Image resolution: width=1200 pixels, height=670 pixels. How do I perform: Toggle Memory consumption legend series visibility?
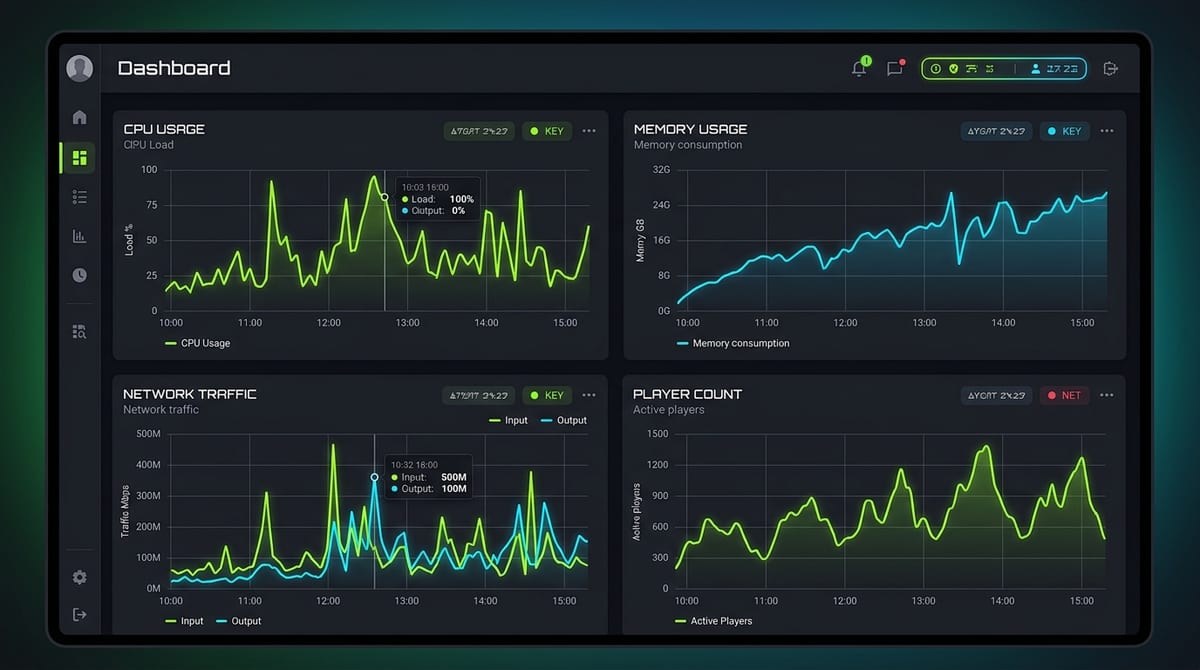pos(733,343)
